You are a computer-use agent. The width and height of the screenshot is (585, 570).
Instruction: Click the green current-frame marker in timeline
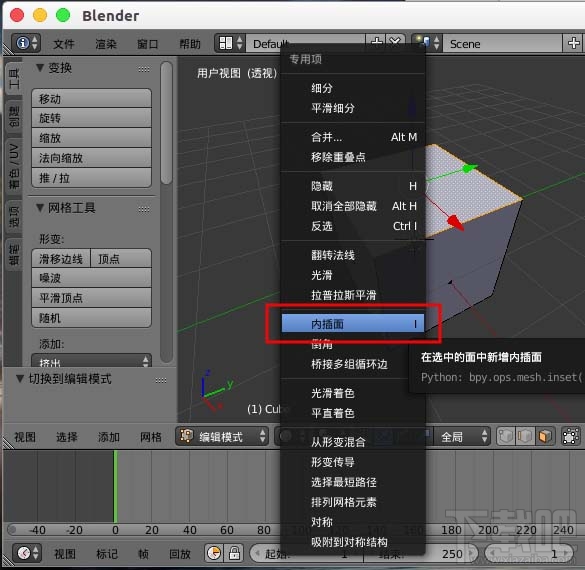tap(115, 486)
